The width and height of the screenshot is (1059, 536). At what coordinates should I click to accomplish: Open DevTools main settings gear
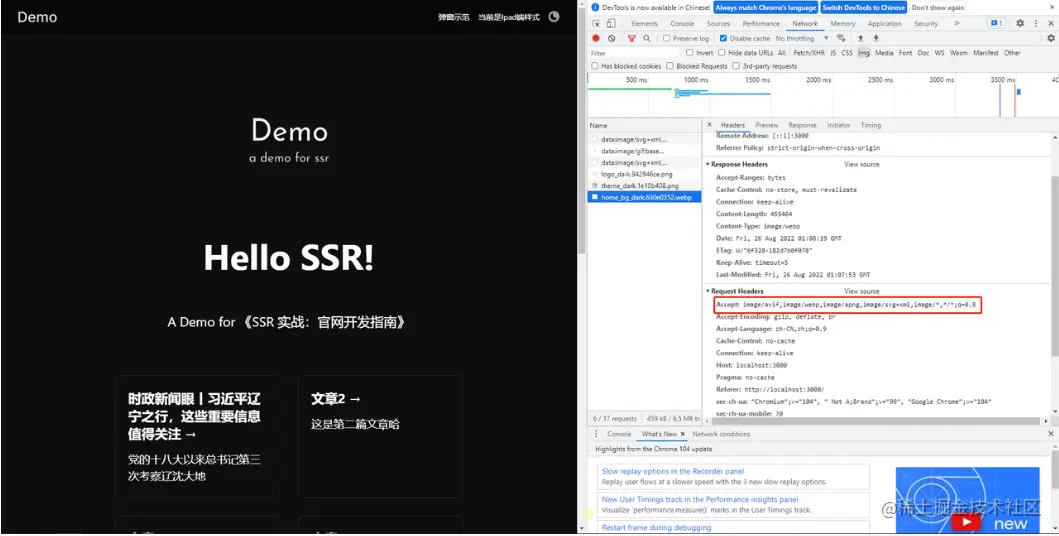point(1020,24)
